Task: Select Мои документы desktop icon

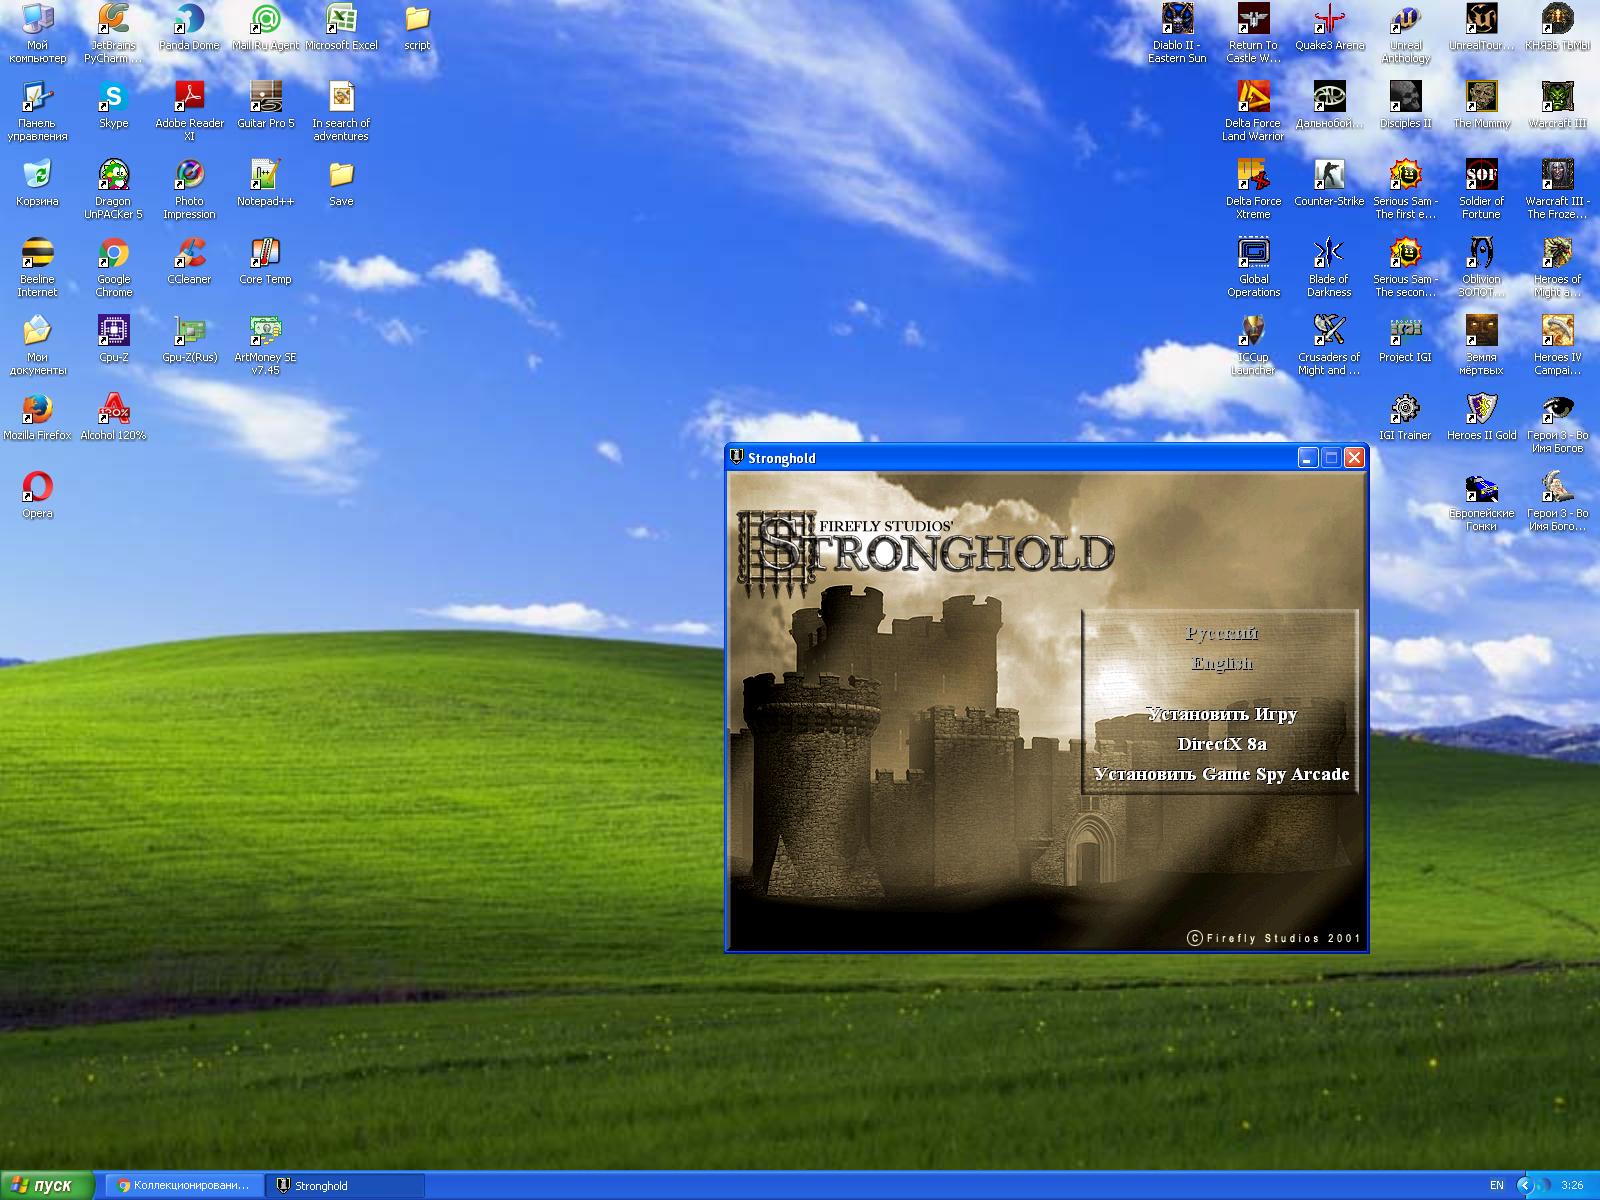Action: coord(37,345)
